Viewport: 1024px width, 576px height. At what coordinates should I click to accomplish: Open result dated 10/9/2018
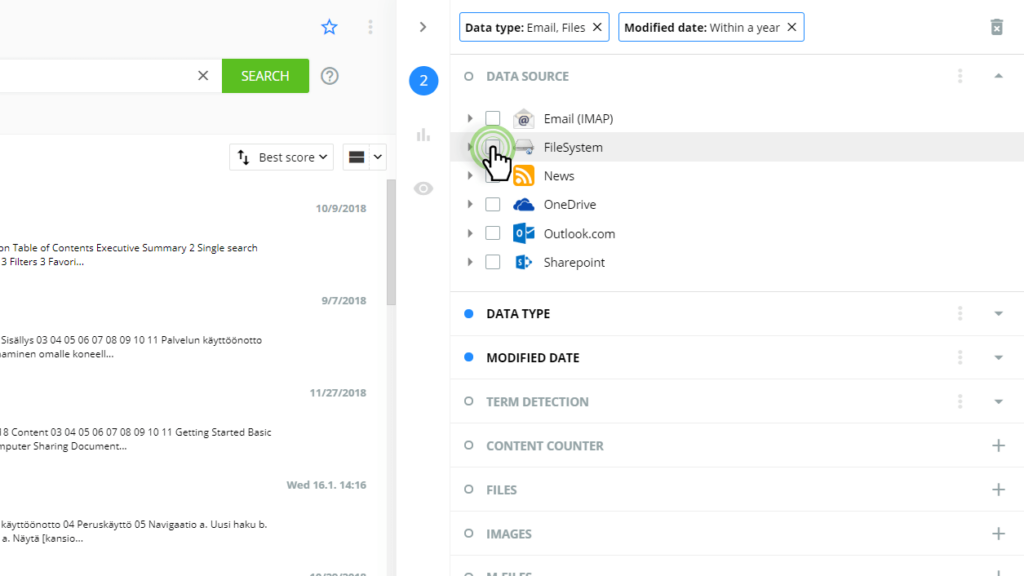coord(183,235)
